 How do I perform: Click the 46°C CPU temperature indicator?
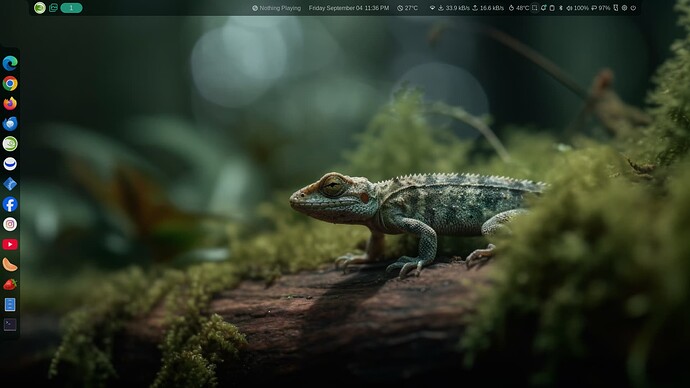pyautogui.click(x=519, y=8)
